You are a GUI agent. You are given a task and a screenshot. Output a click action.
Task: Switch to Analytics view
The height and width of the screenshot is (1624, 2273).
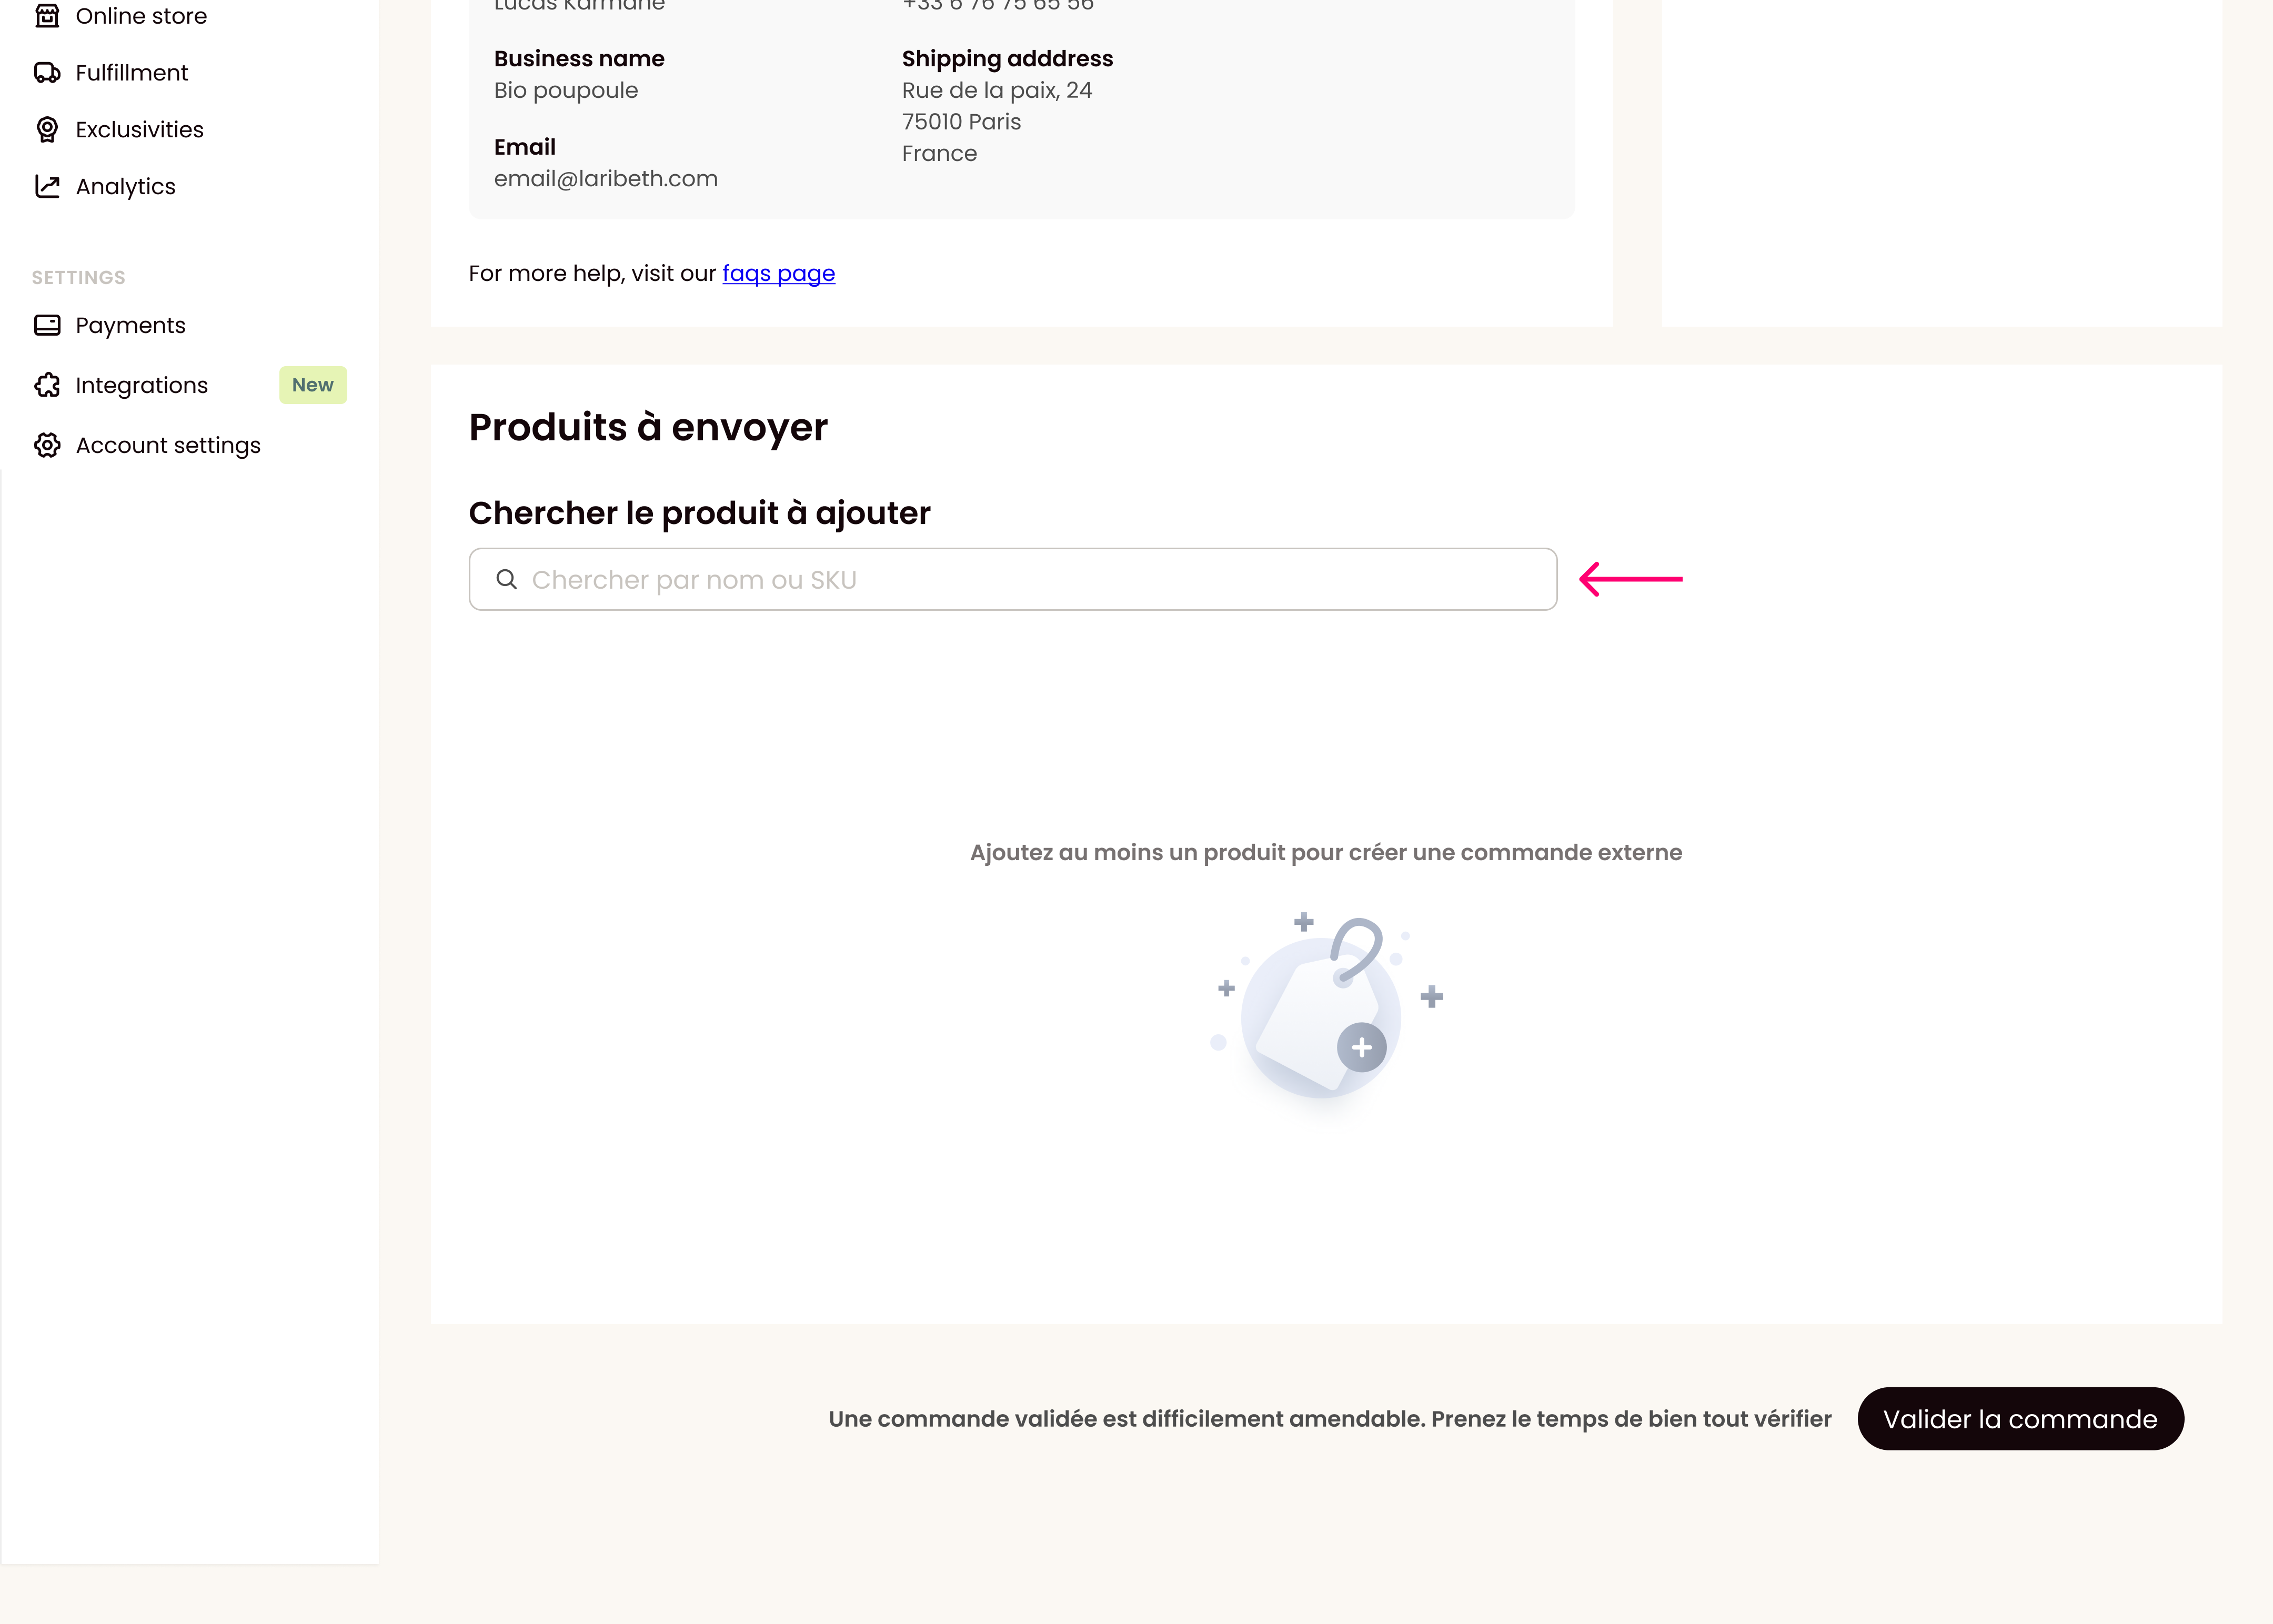tap(125, 187)
